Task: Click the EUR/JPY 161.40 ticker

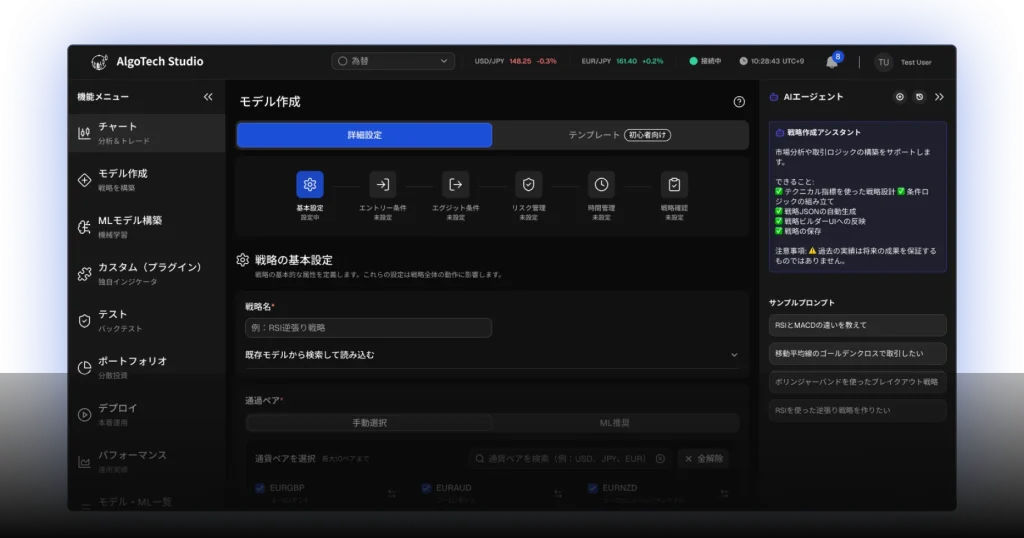Action: (622, 61)
